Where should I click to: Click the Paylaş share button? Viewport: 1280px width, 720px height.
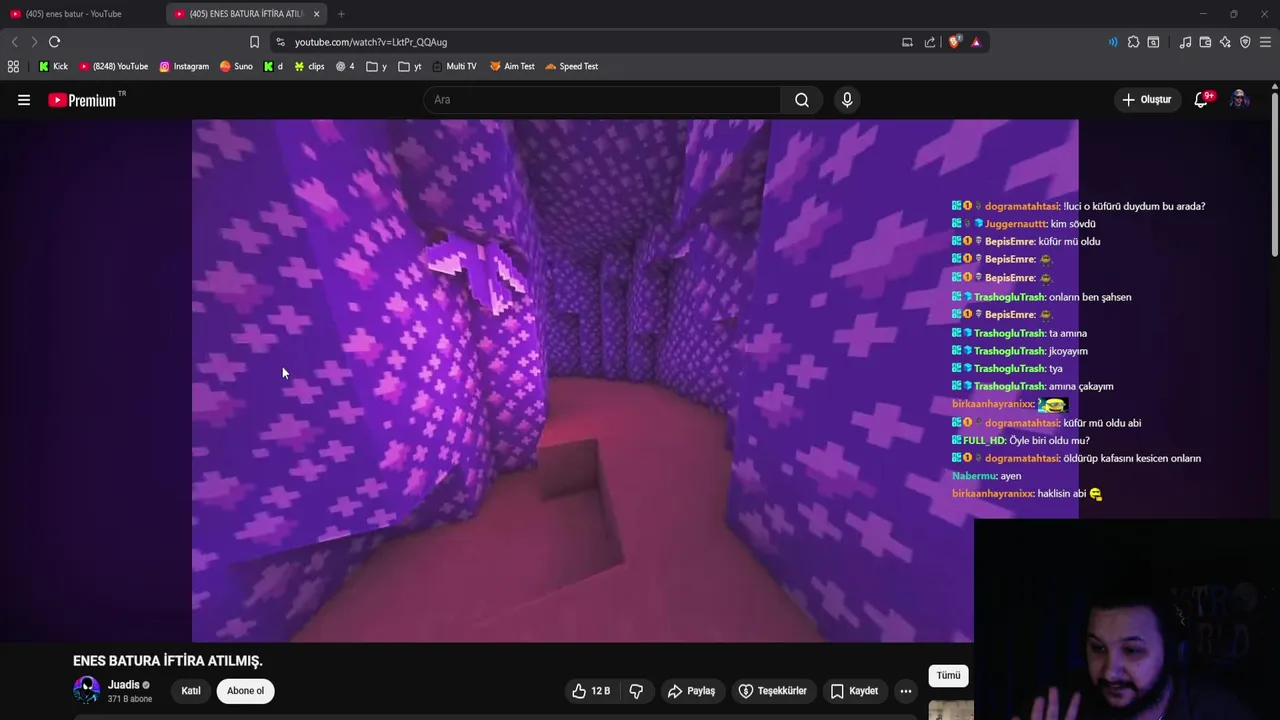tap(691, 691)
